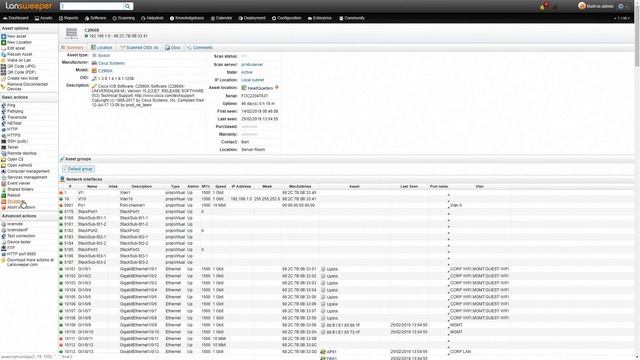
Task: Click the SSH (putty) terminal icon
Action: click(x=3, y=141)
